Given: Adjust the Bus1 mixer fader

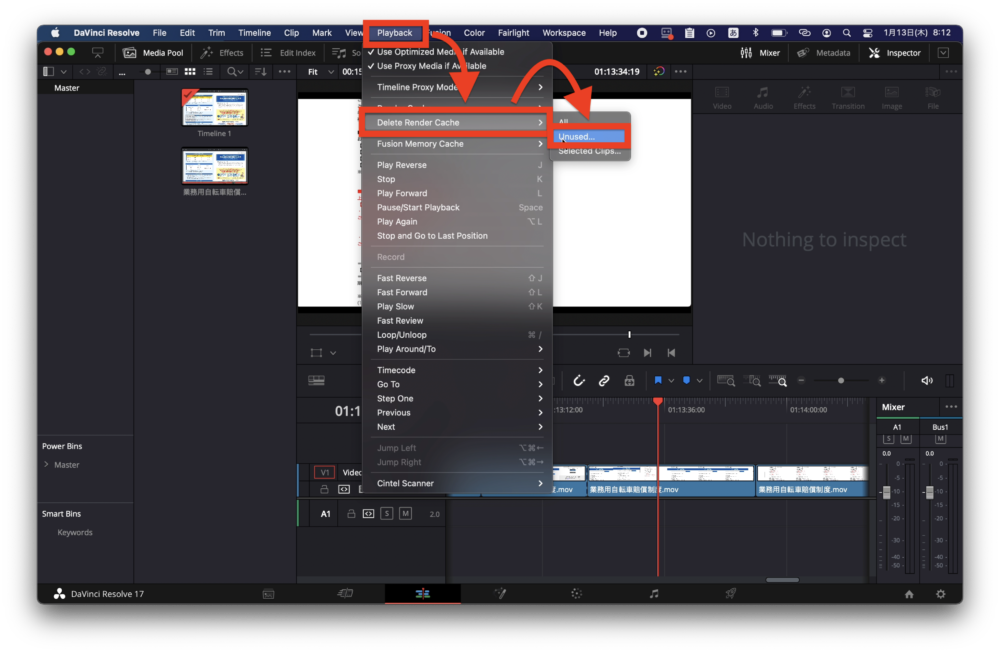Looking at the screenshot, I should point(929,492).
